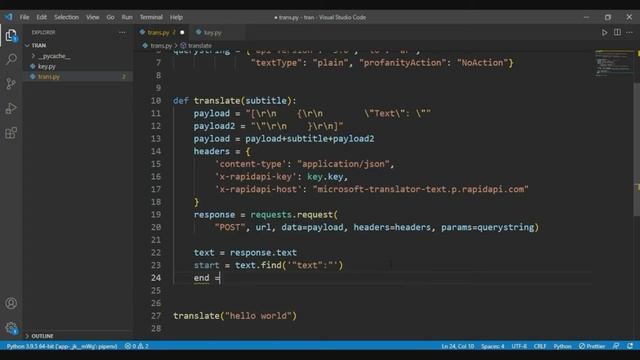Click the Prettier status item
The height and width of the screenshot is (360, 640).
(591, 346)
